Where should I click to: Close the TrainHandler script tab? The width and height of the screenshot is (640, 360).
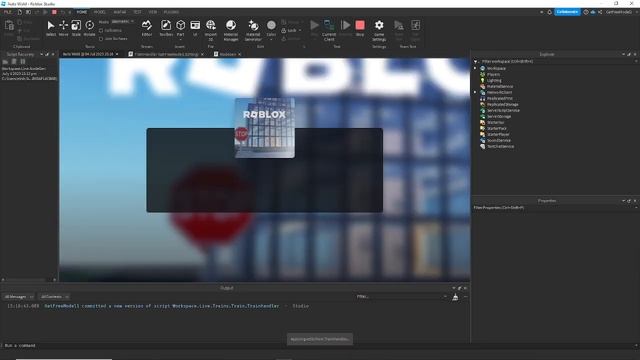pyautogui.click(x=202, y=54)
